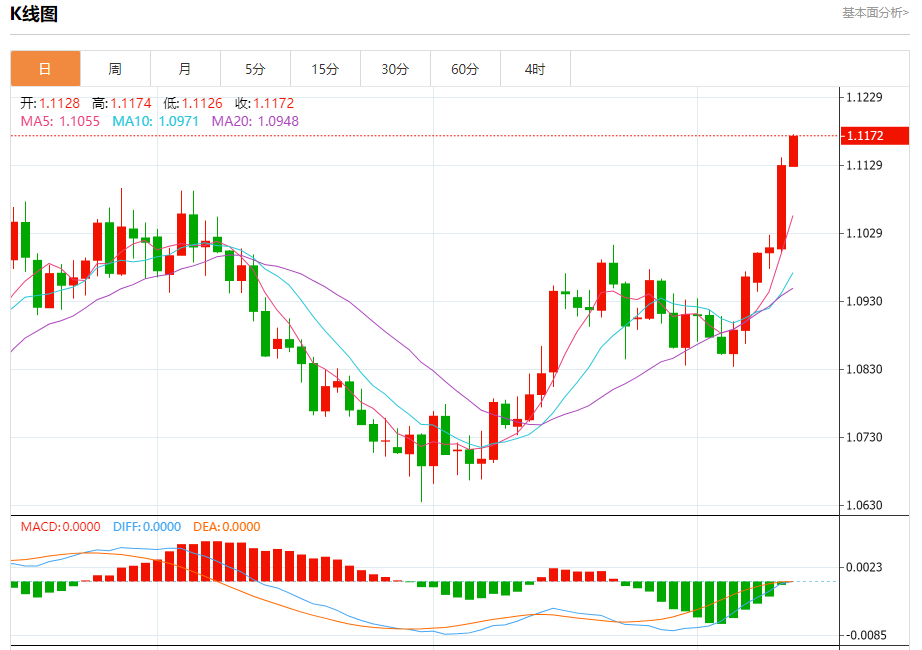
Task: Open the 60分 timeframe tab
Action: click(x=465, y=69)
